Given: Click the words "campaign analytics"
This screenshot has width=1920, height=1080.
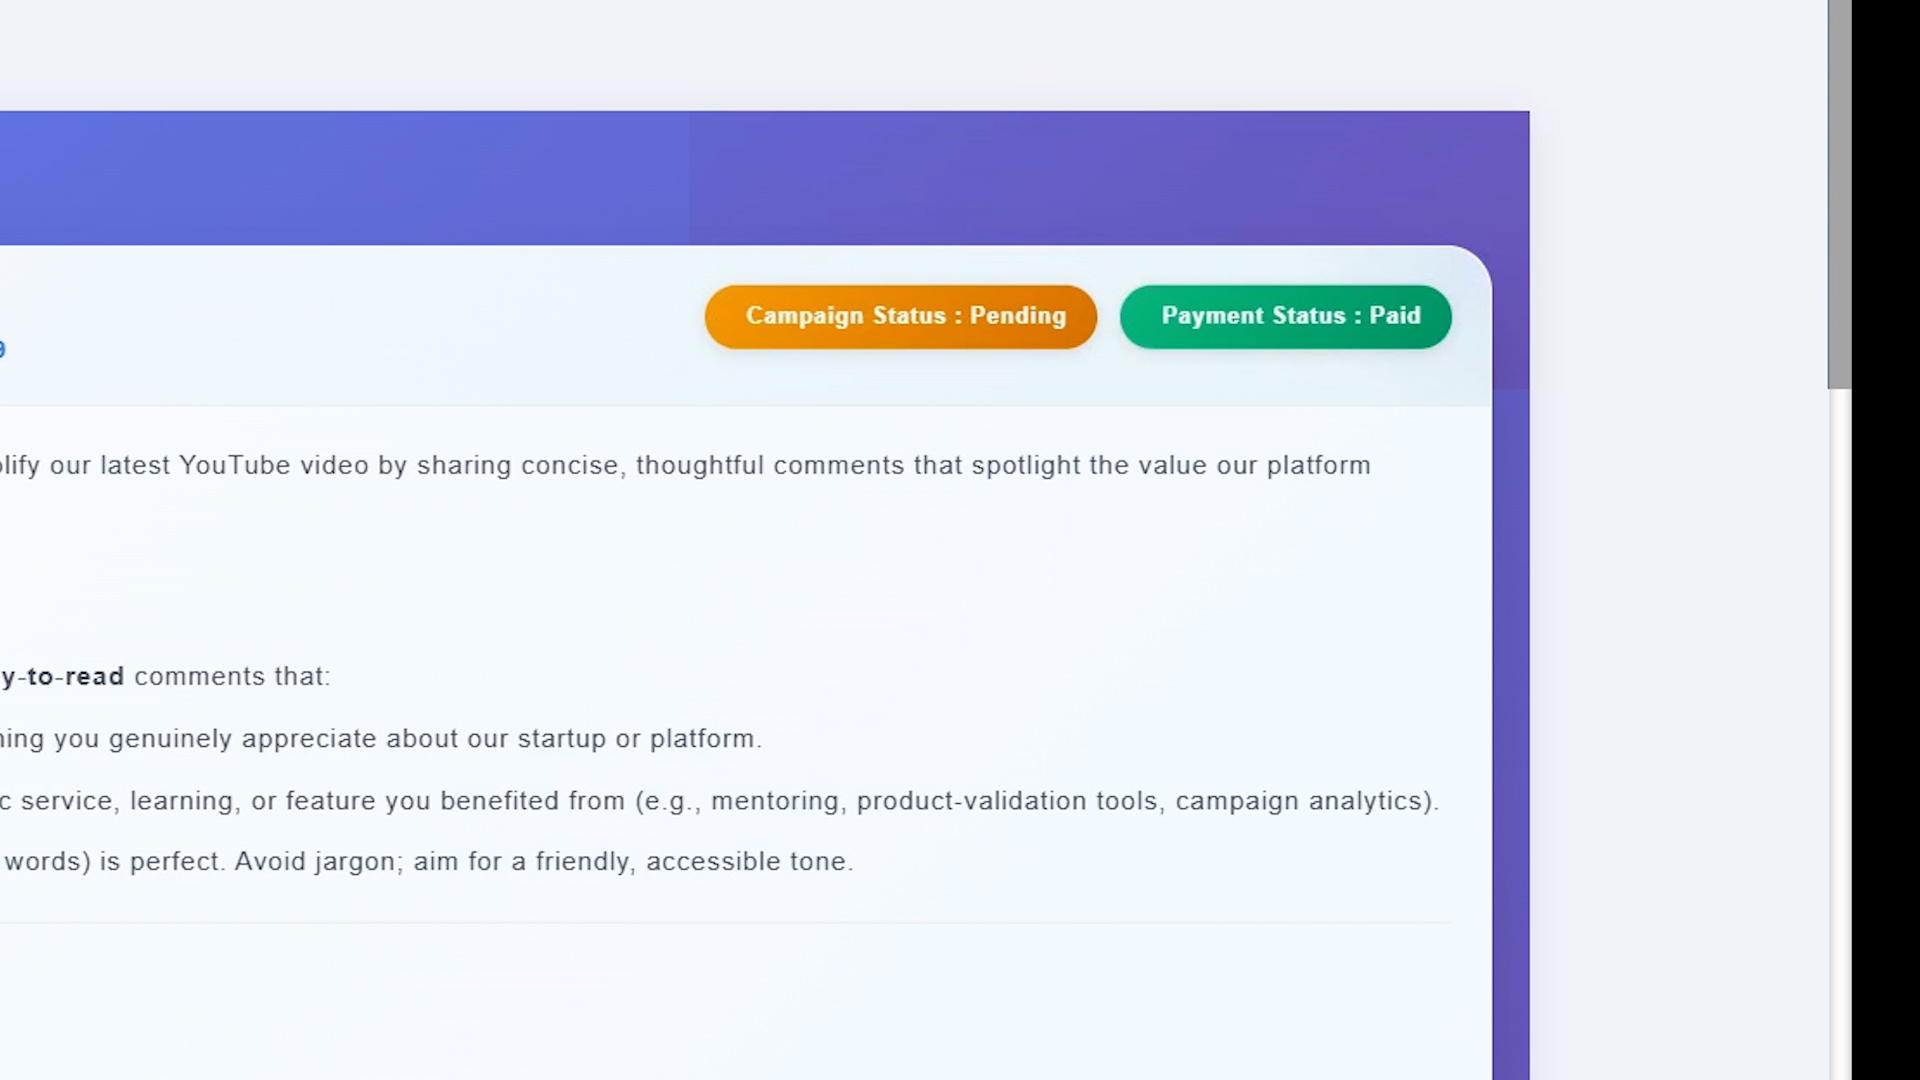Looking at the screenshot, I should 1299,801.
